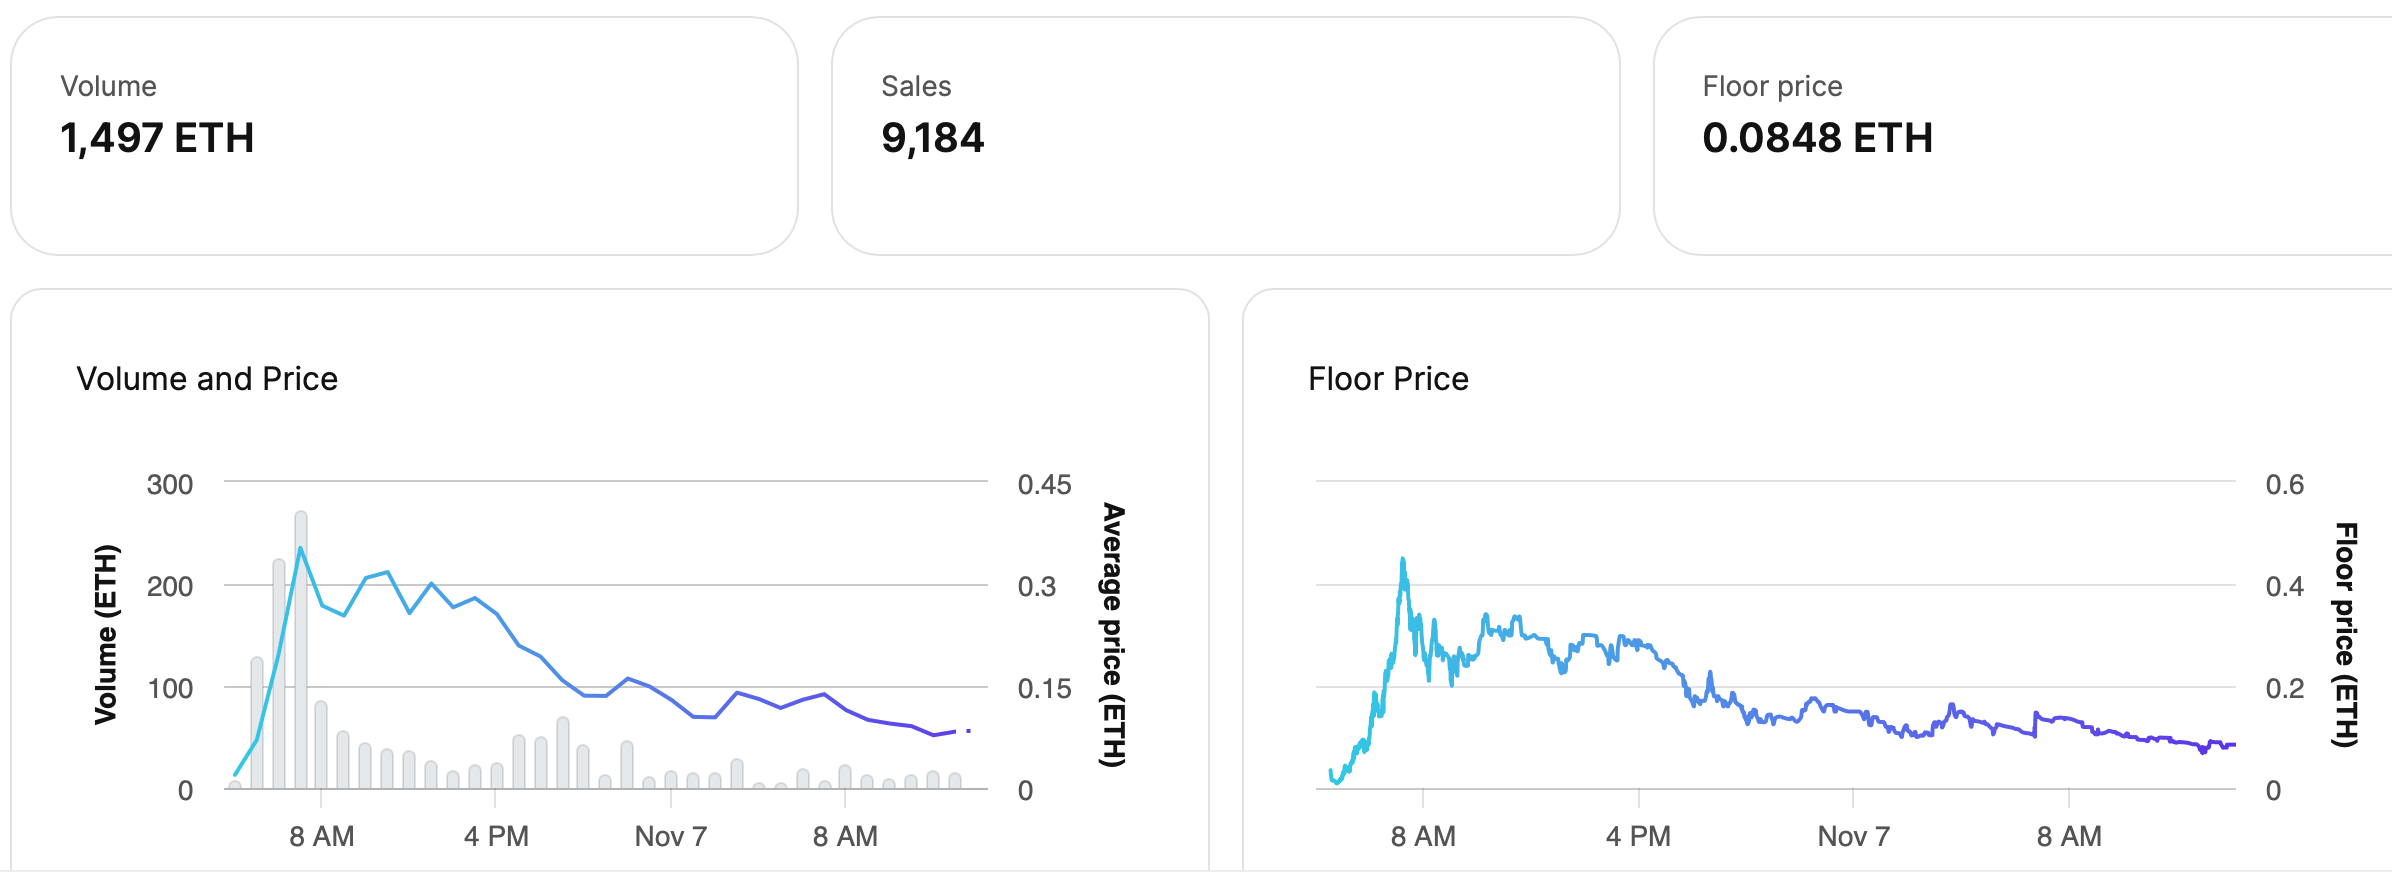Click the highest peak of the floor price line
This screenshot has width=2392, height=874.
(1403, 560)
